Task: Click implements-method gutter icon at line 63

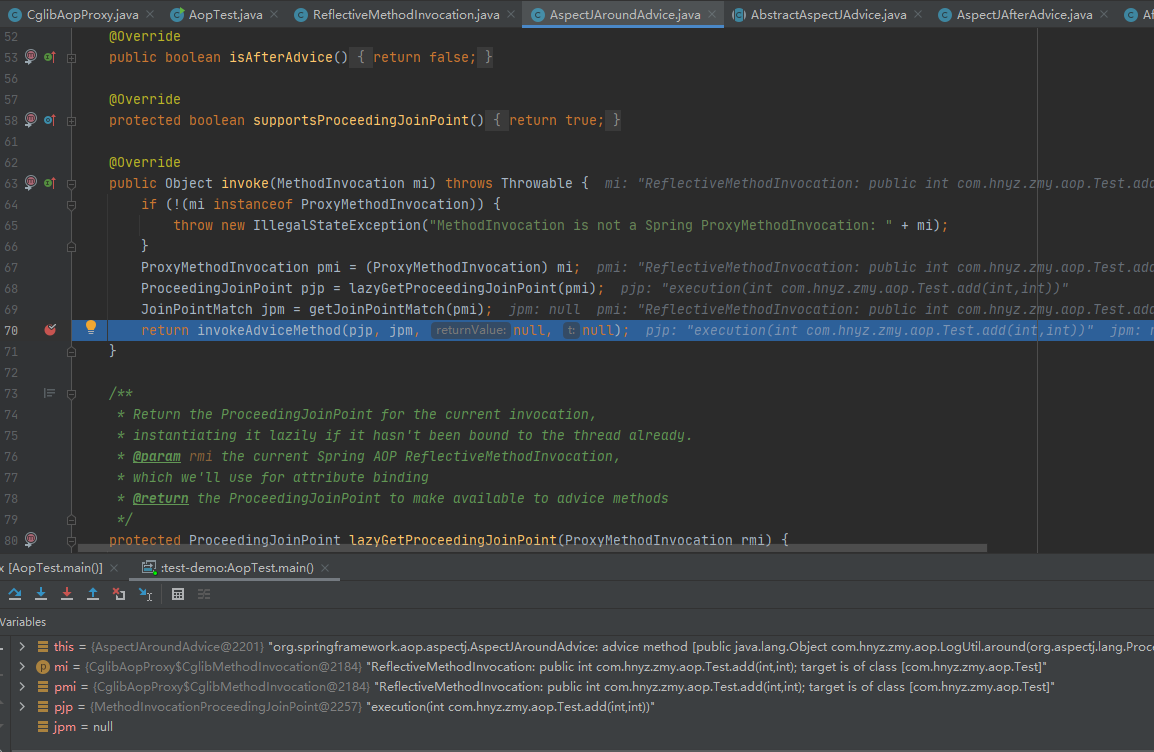Action: [x=49, y=182]
